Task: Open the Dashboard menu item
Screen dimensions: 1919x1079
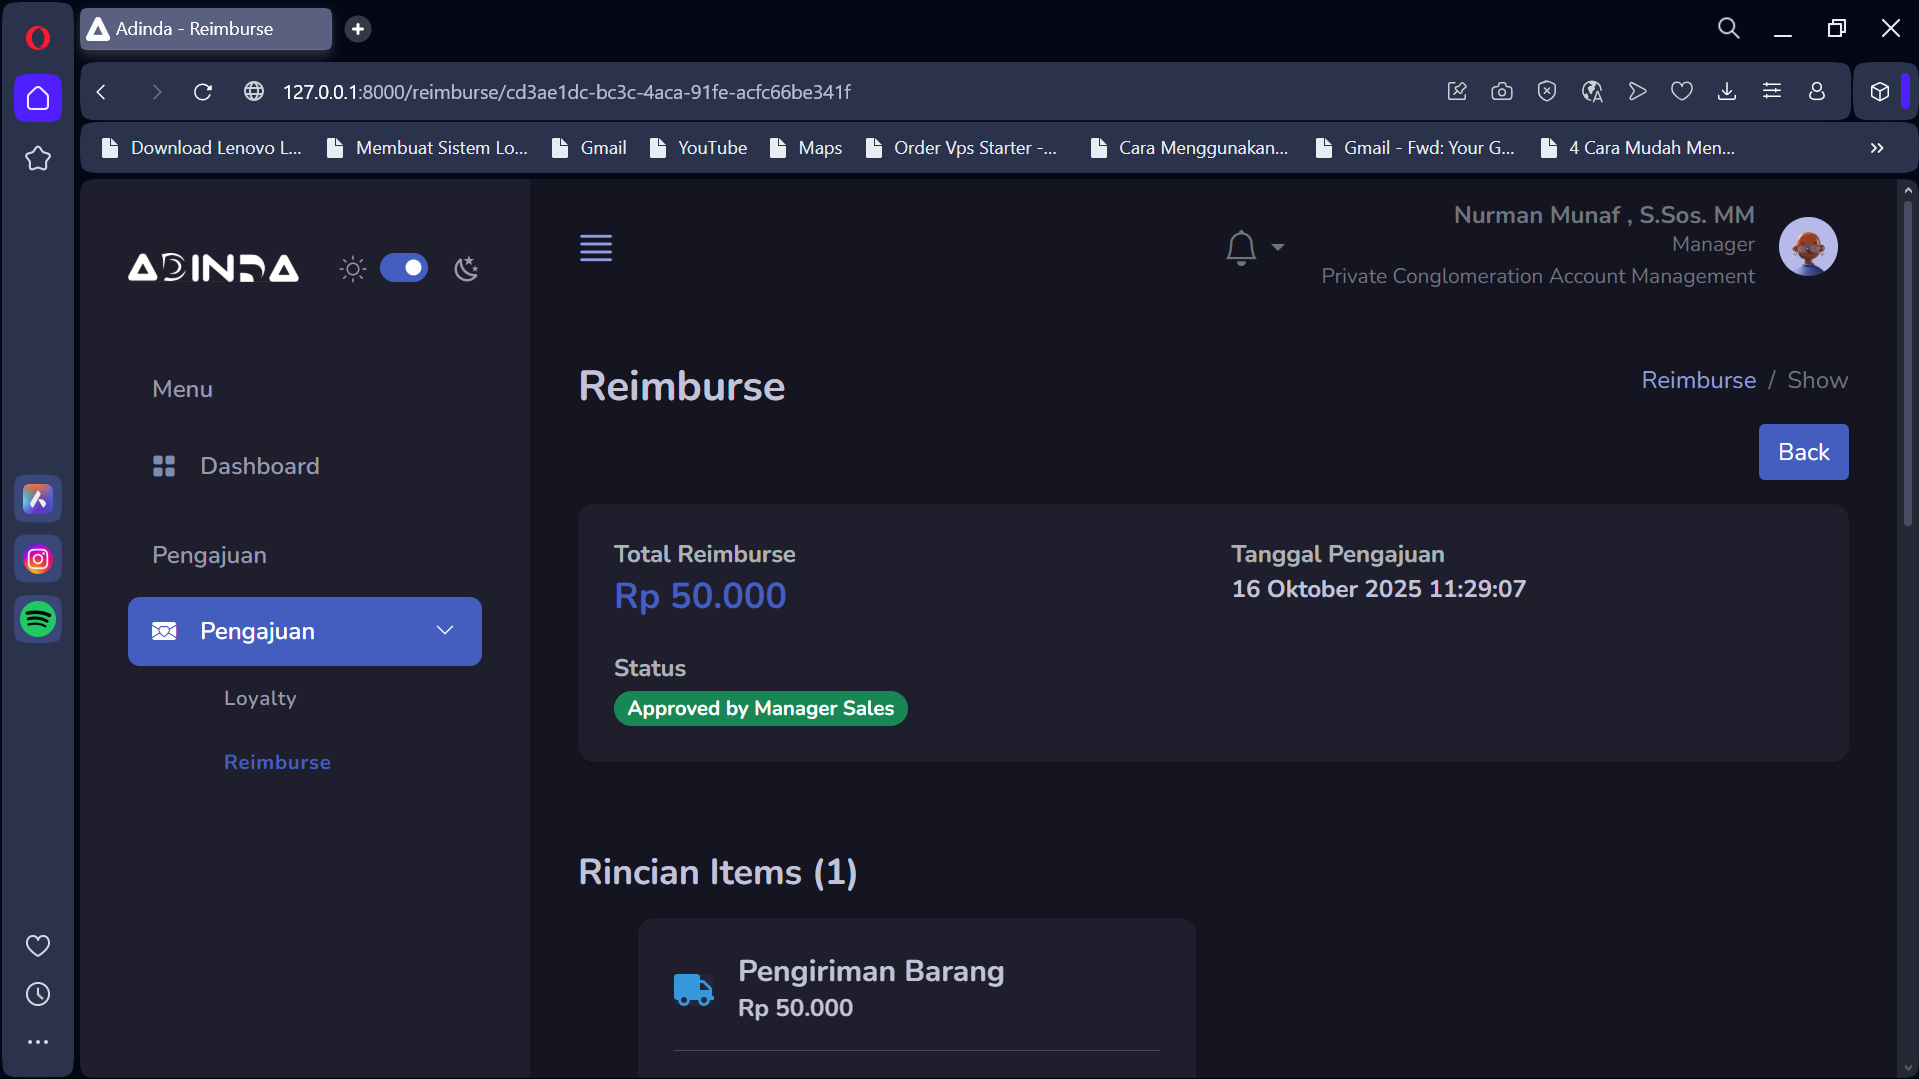Action: click(x=259, y=466)
